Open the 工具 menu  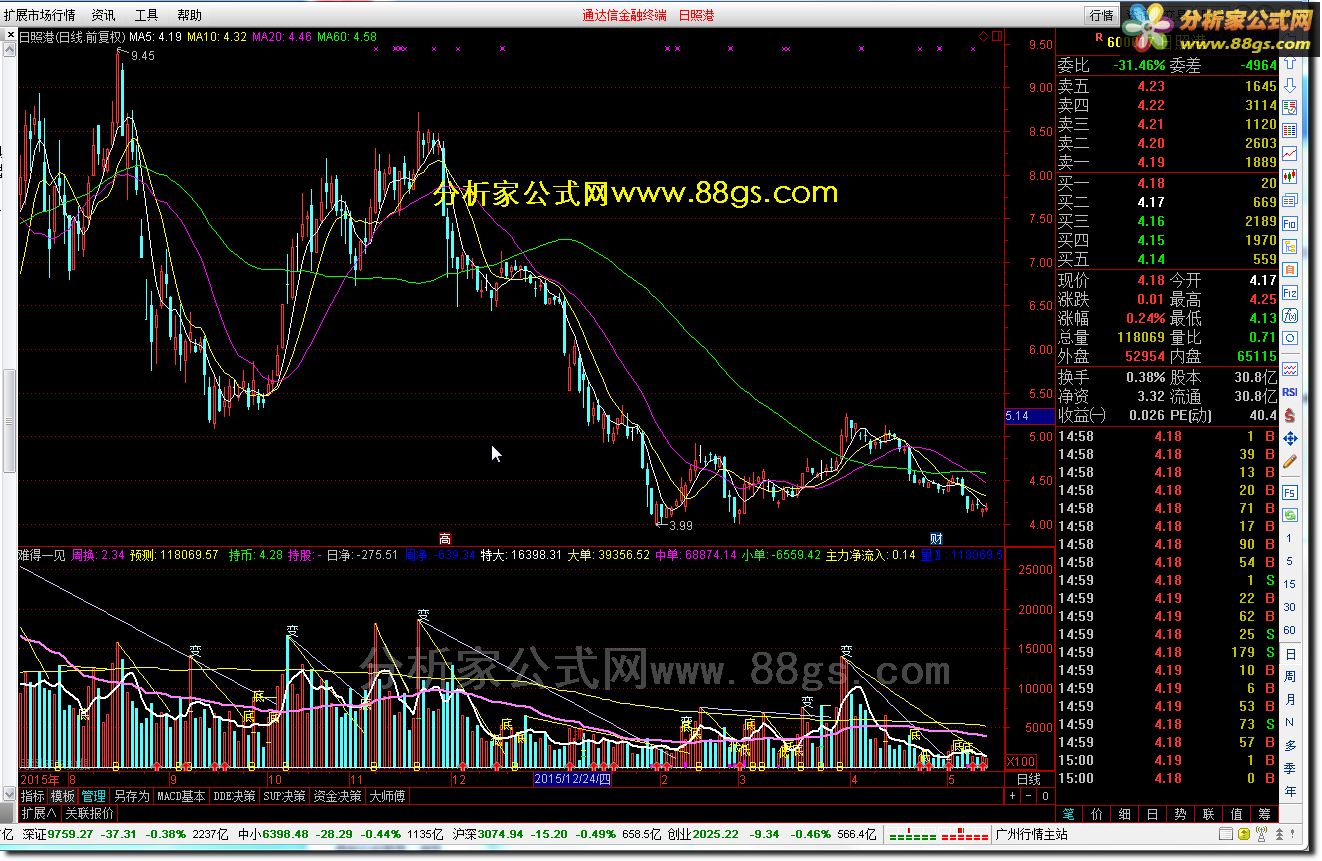tap(146, 15)
